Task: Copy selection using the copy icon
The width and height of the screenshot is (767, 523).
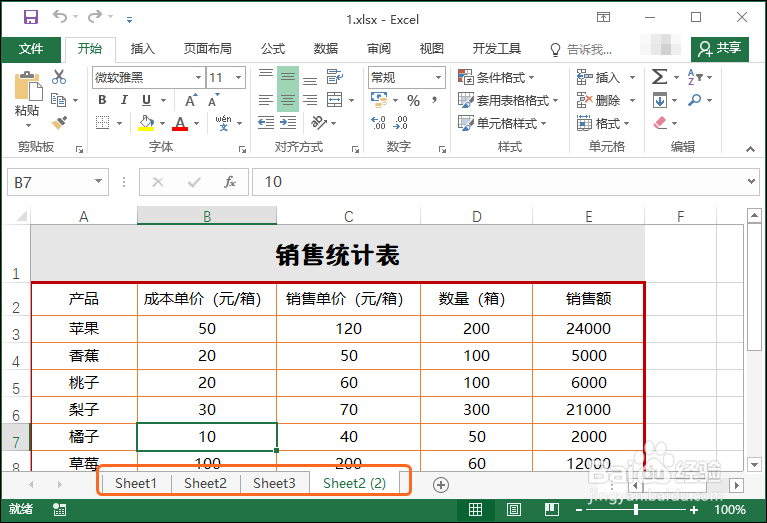Action: [x=59, y=100]
